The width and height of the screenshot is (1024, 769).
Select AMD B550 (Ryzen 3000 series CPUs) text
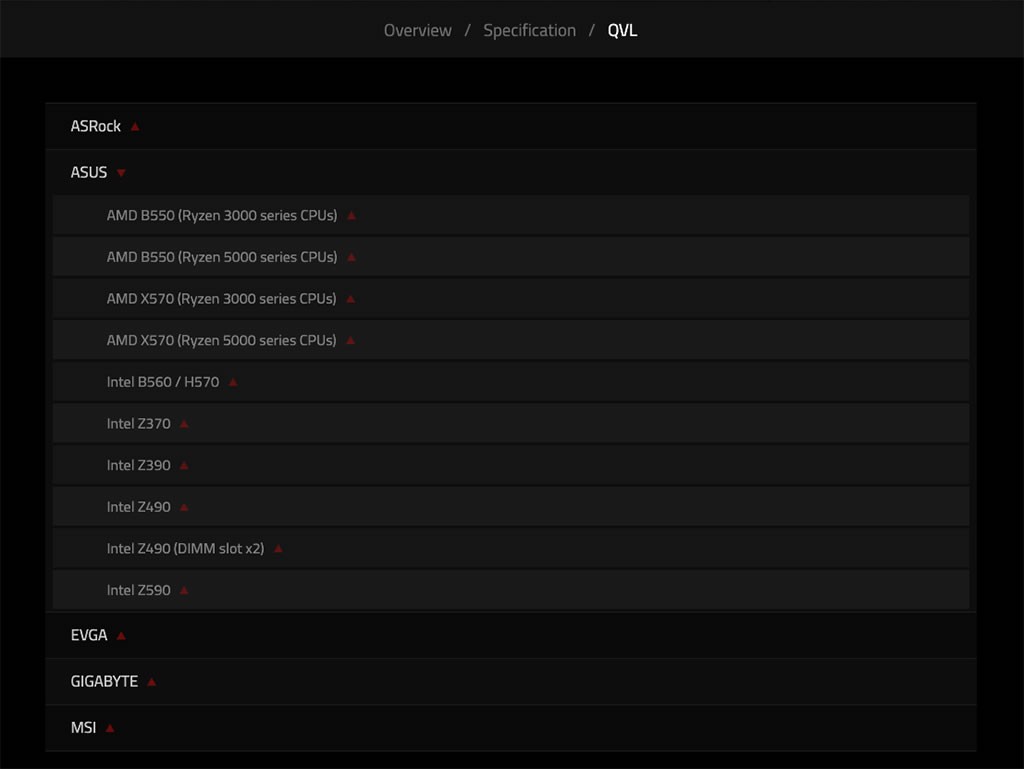[x=222, y=215]
